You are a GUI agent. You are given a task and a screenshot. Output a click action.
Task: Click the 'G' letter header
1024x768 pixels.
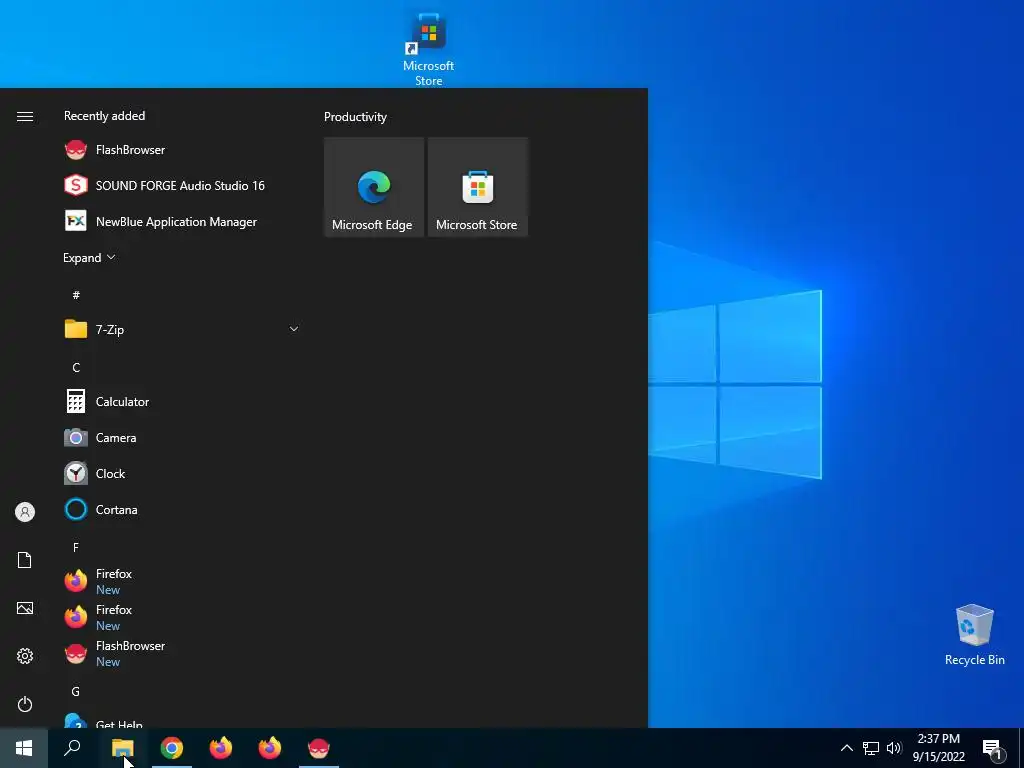[x=76, y=692]
